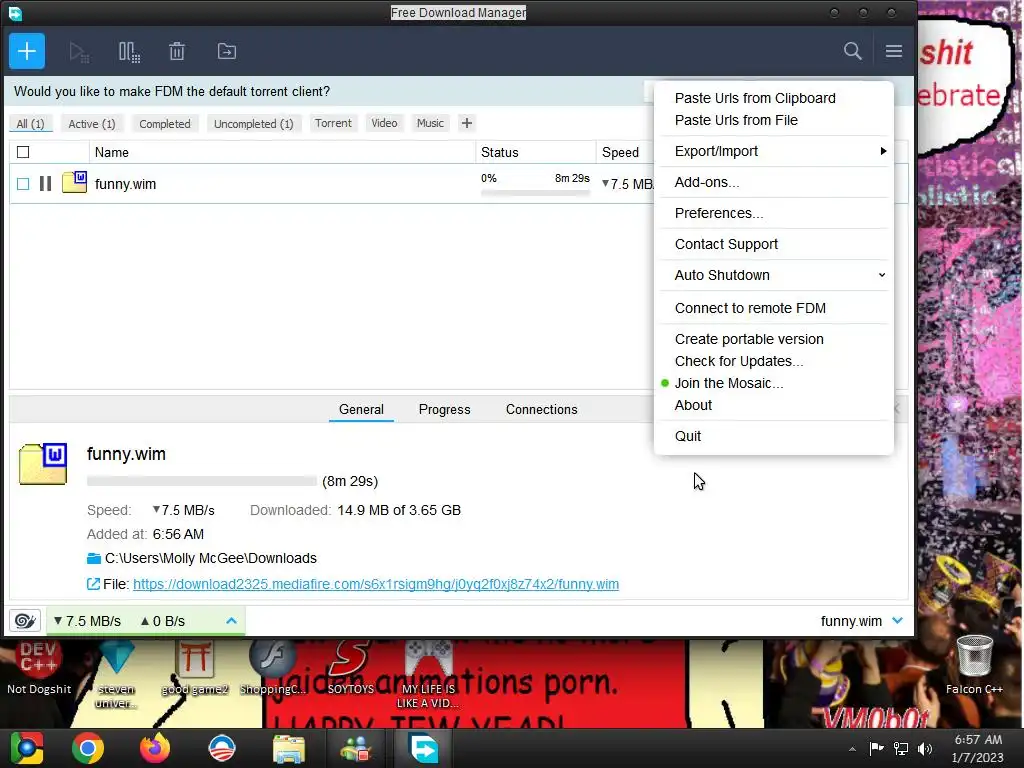Image resolution: width=1024 pixels, height=768 pixels.
Task: Select the General tab
Action: (361, 409)
